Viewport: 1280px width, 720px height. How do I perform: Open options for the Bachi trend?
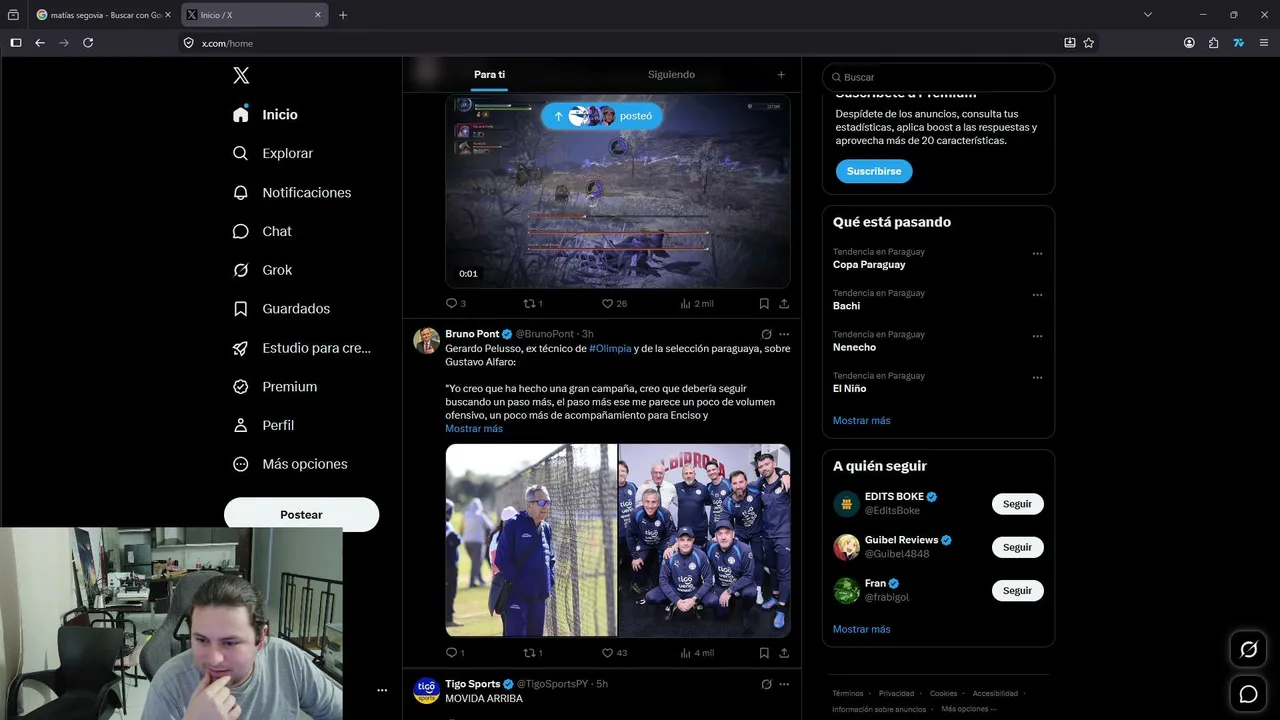[x=1037, y=295]
